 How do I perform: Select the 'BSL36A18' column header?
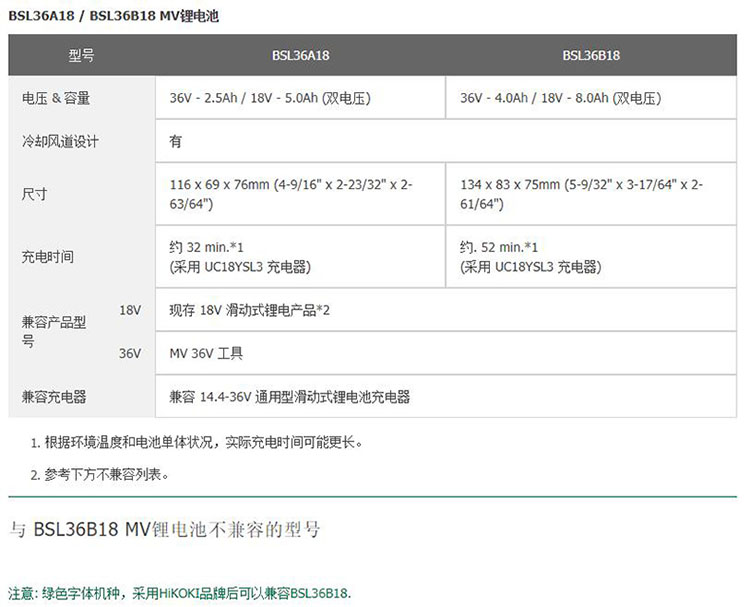click(300, 55)
